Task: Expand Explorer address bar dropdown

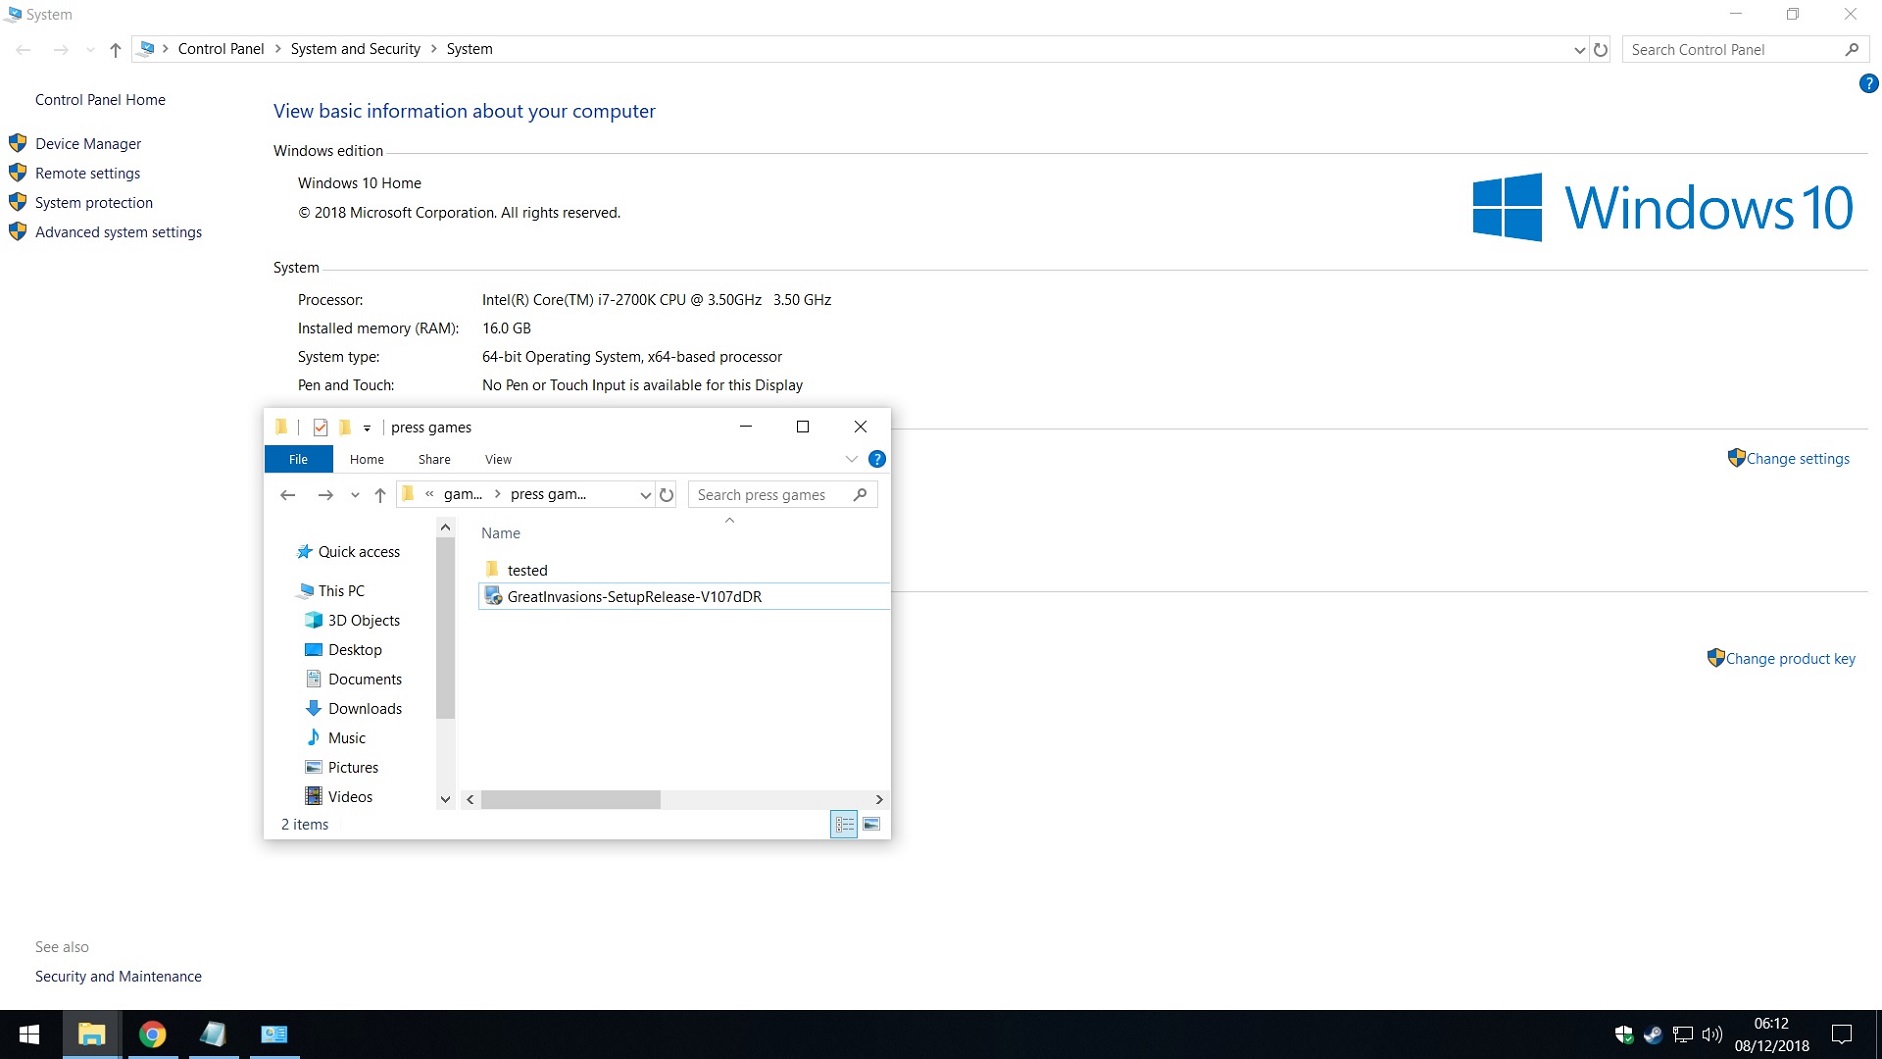Action: pos(645,495)
